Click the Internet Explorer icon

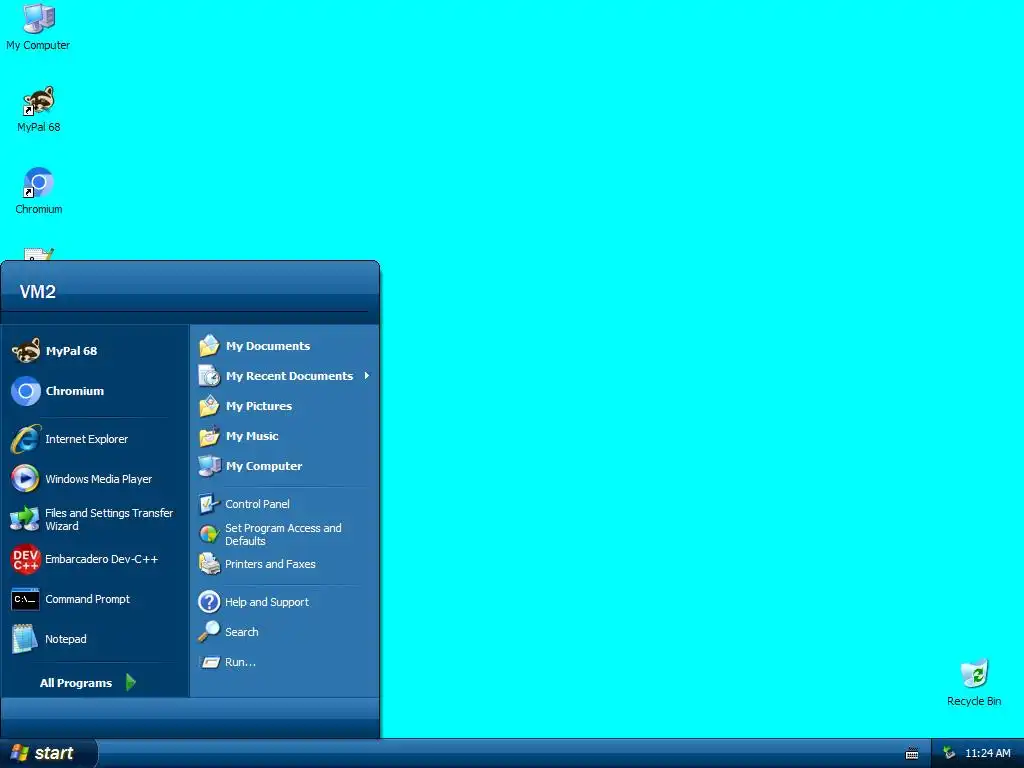point(26,439)
